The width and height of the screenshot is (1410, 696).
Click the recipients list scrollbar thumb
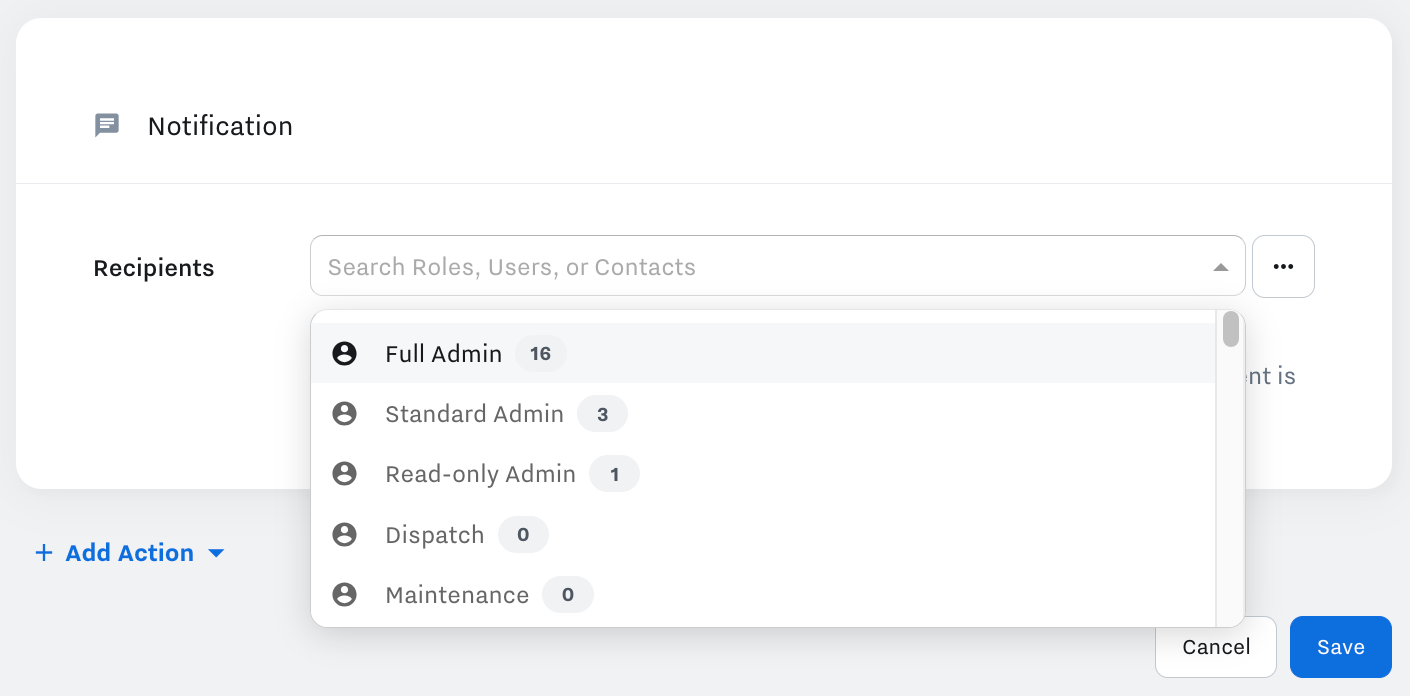[x=1231, y=329]
